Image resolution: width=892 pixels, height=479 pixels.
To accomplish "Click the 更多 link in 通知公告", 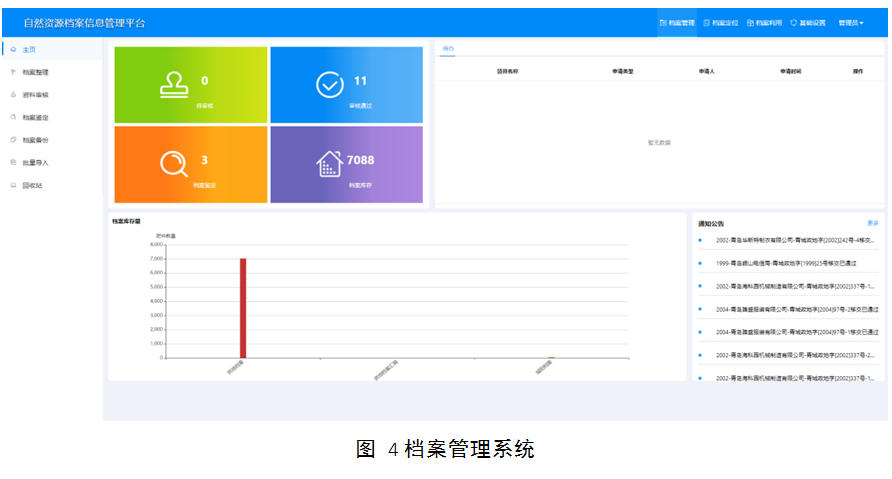I will [x=872, y=223].
